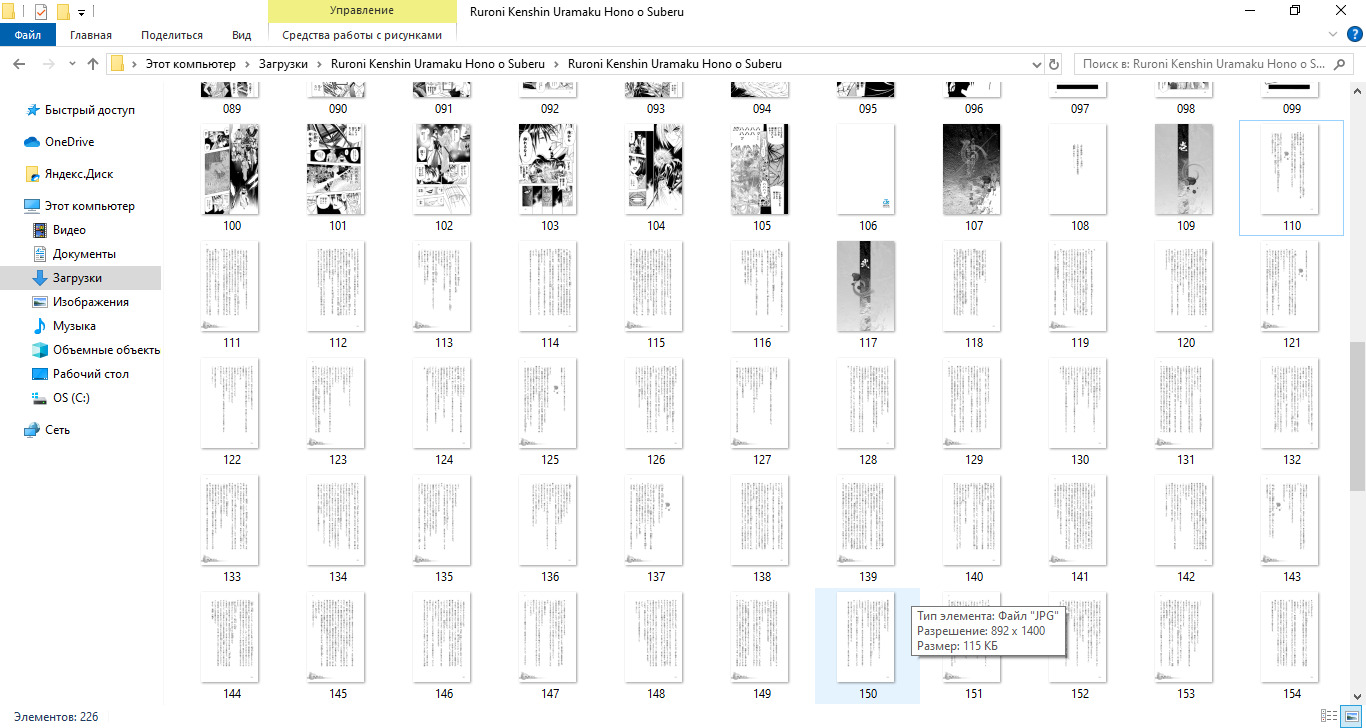The width and height of the screenshot is (1366, 728).
Task: Open the recent locations dropdown beside the Forward arrow
Action: click(71, 64)
